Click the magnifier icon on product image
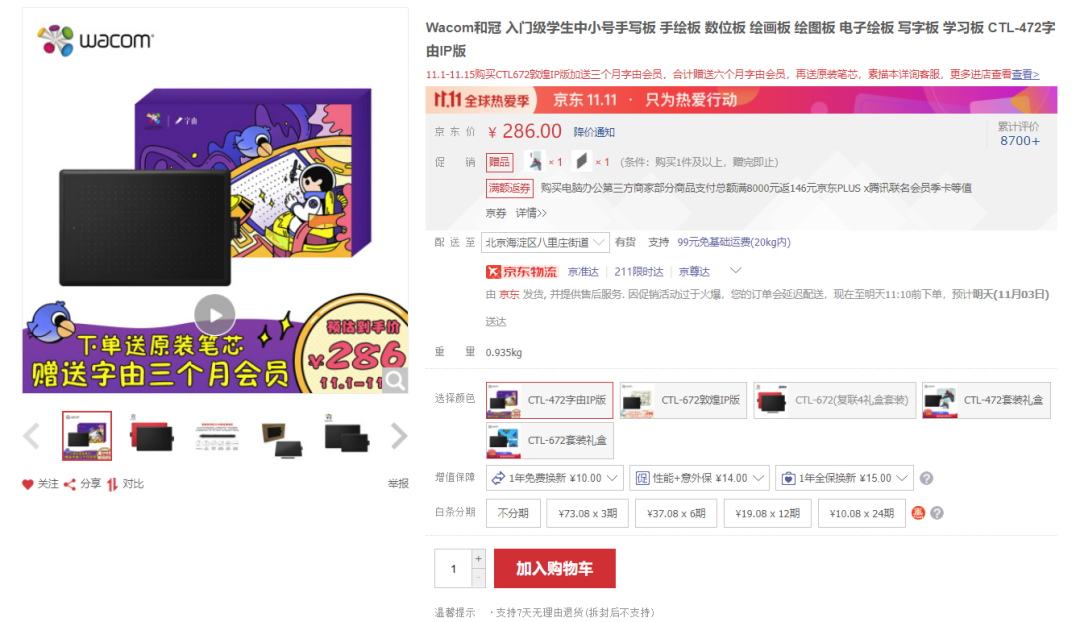 coord(395,380)
